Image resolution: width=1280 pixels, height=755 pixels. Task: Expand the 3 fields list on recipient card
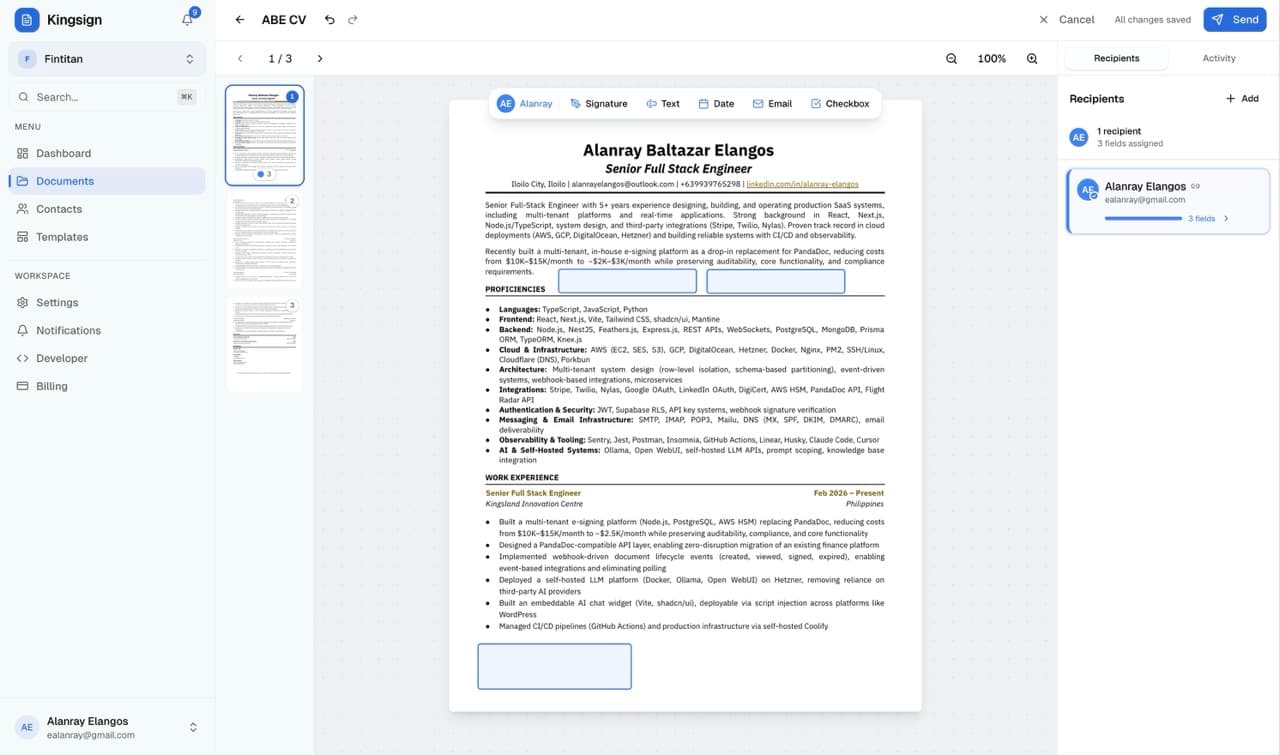[1204, 218]
